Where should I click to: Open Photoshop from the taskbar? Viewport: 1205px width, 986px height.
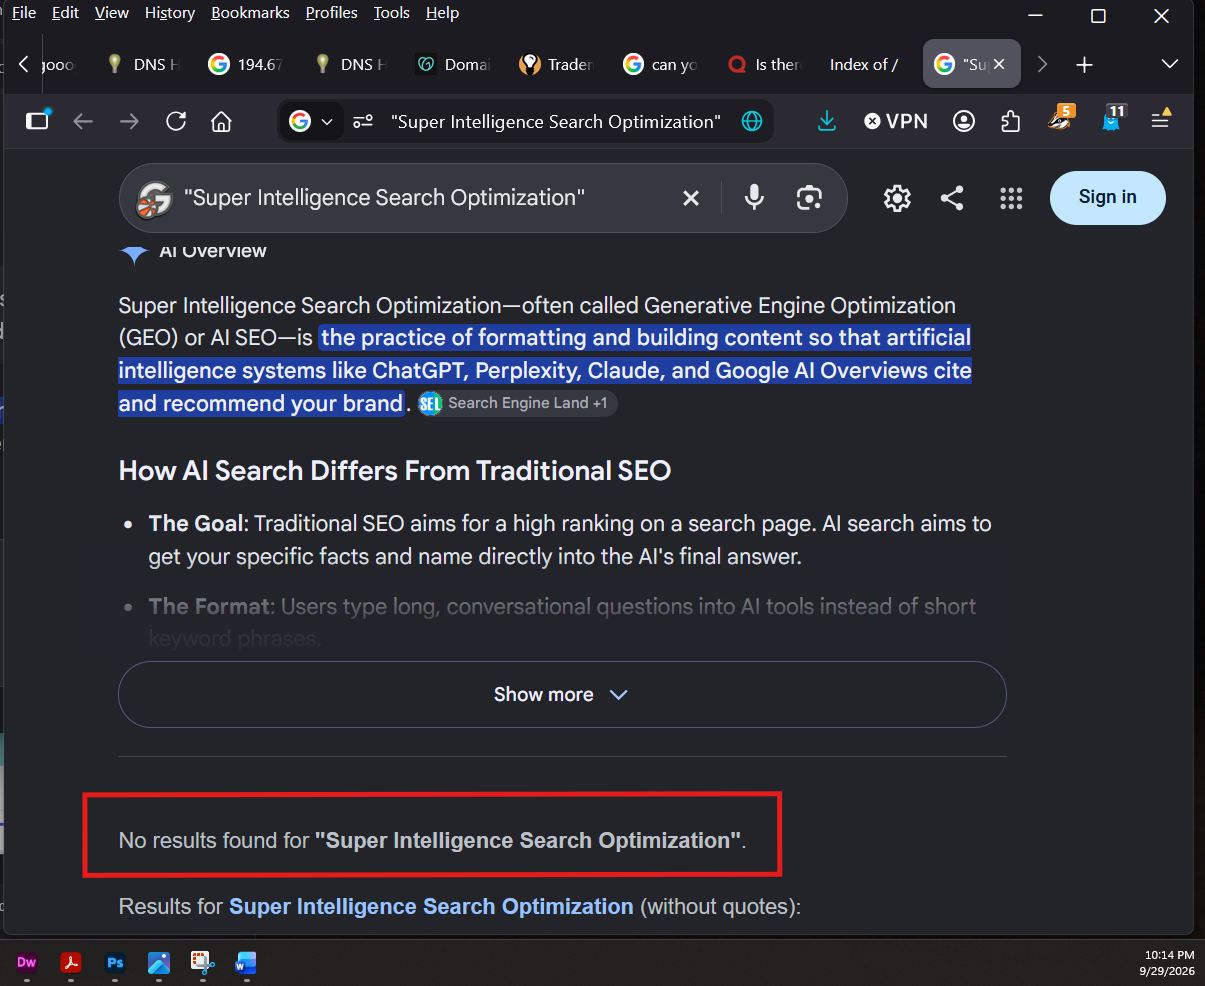click(x=115, y=962)
